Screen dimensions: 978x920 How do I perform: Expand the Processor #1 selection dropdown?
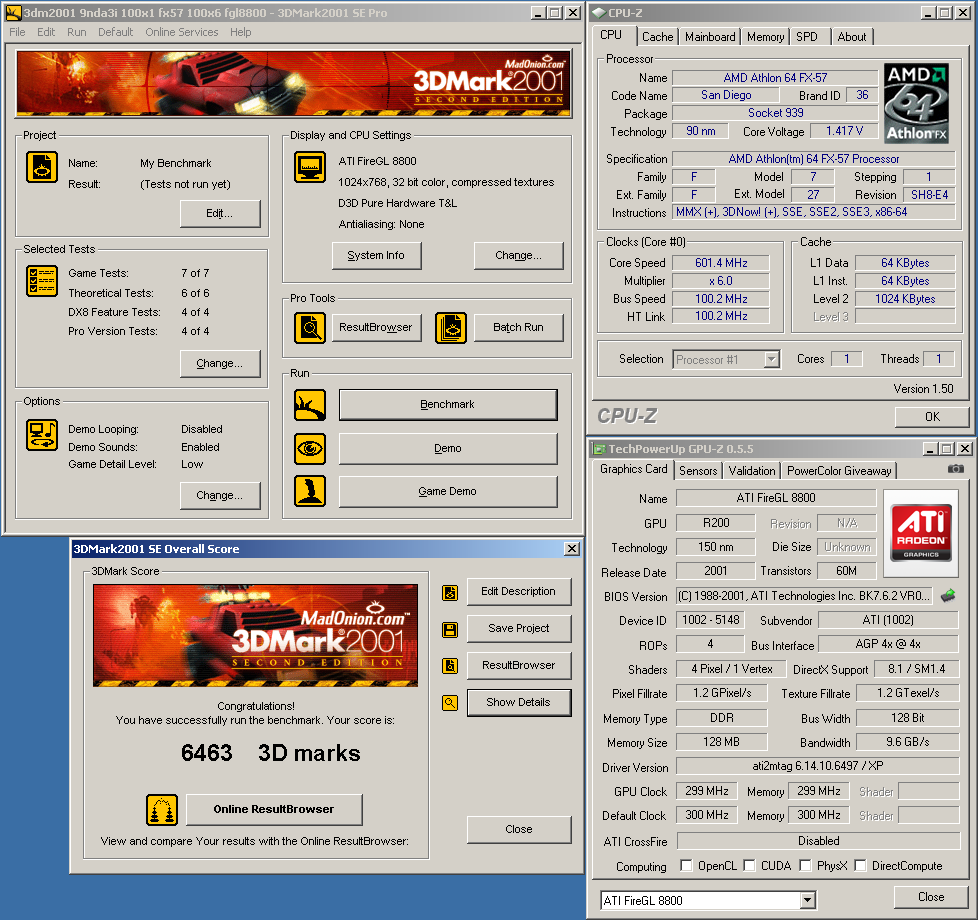(x=771, y=359)
